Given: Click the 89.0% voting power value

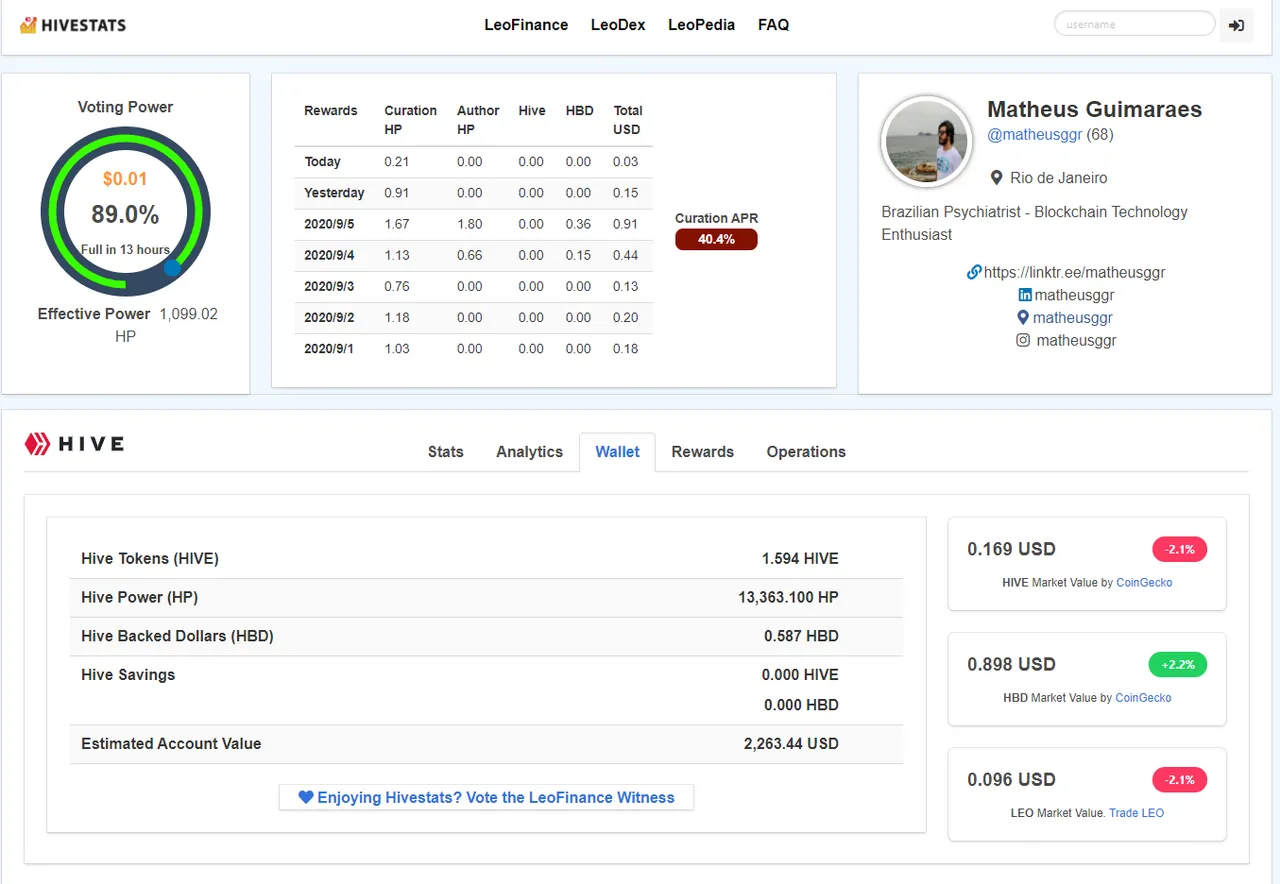Looking at the screenshot, I should coord(125,214).
